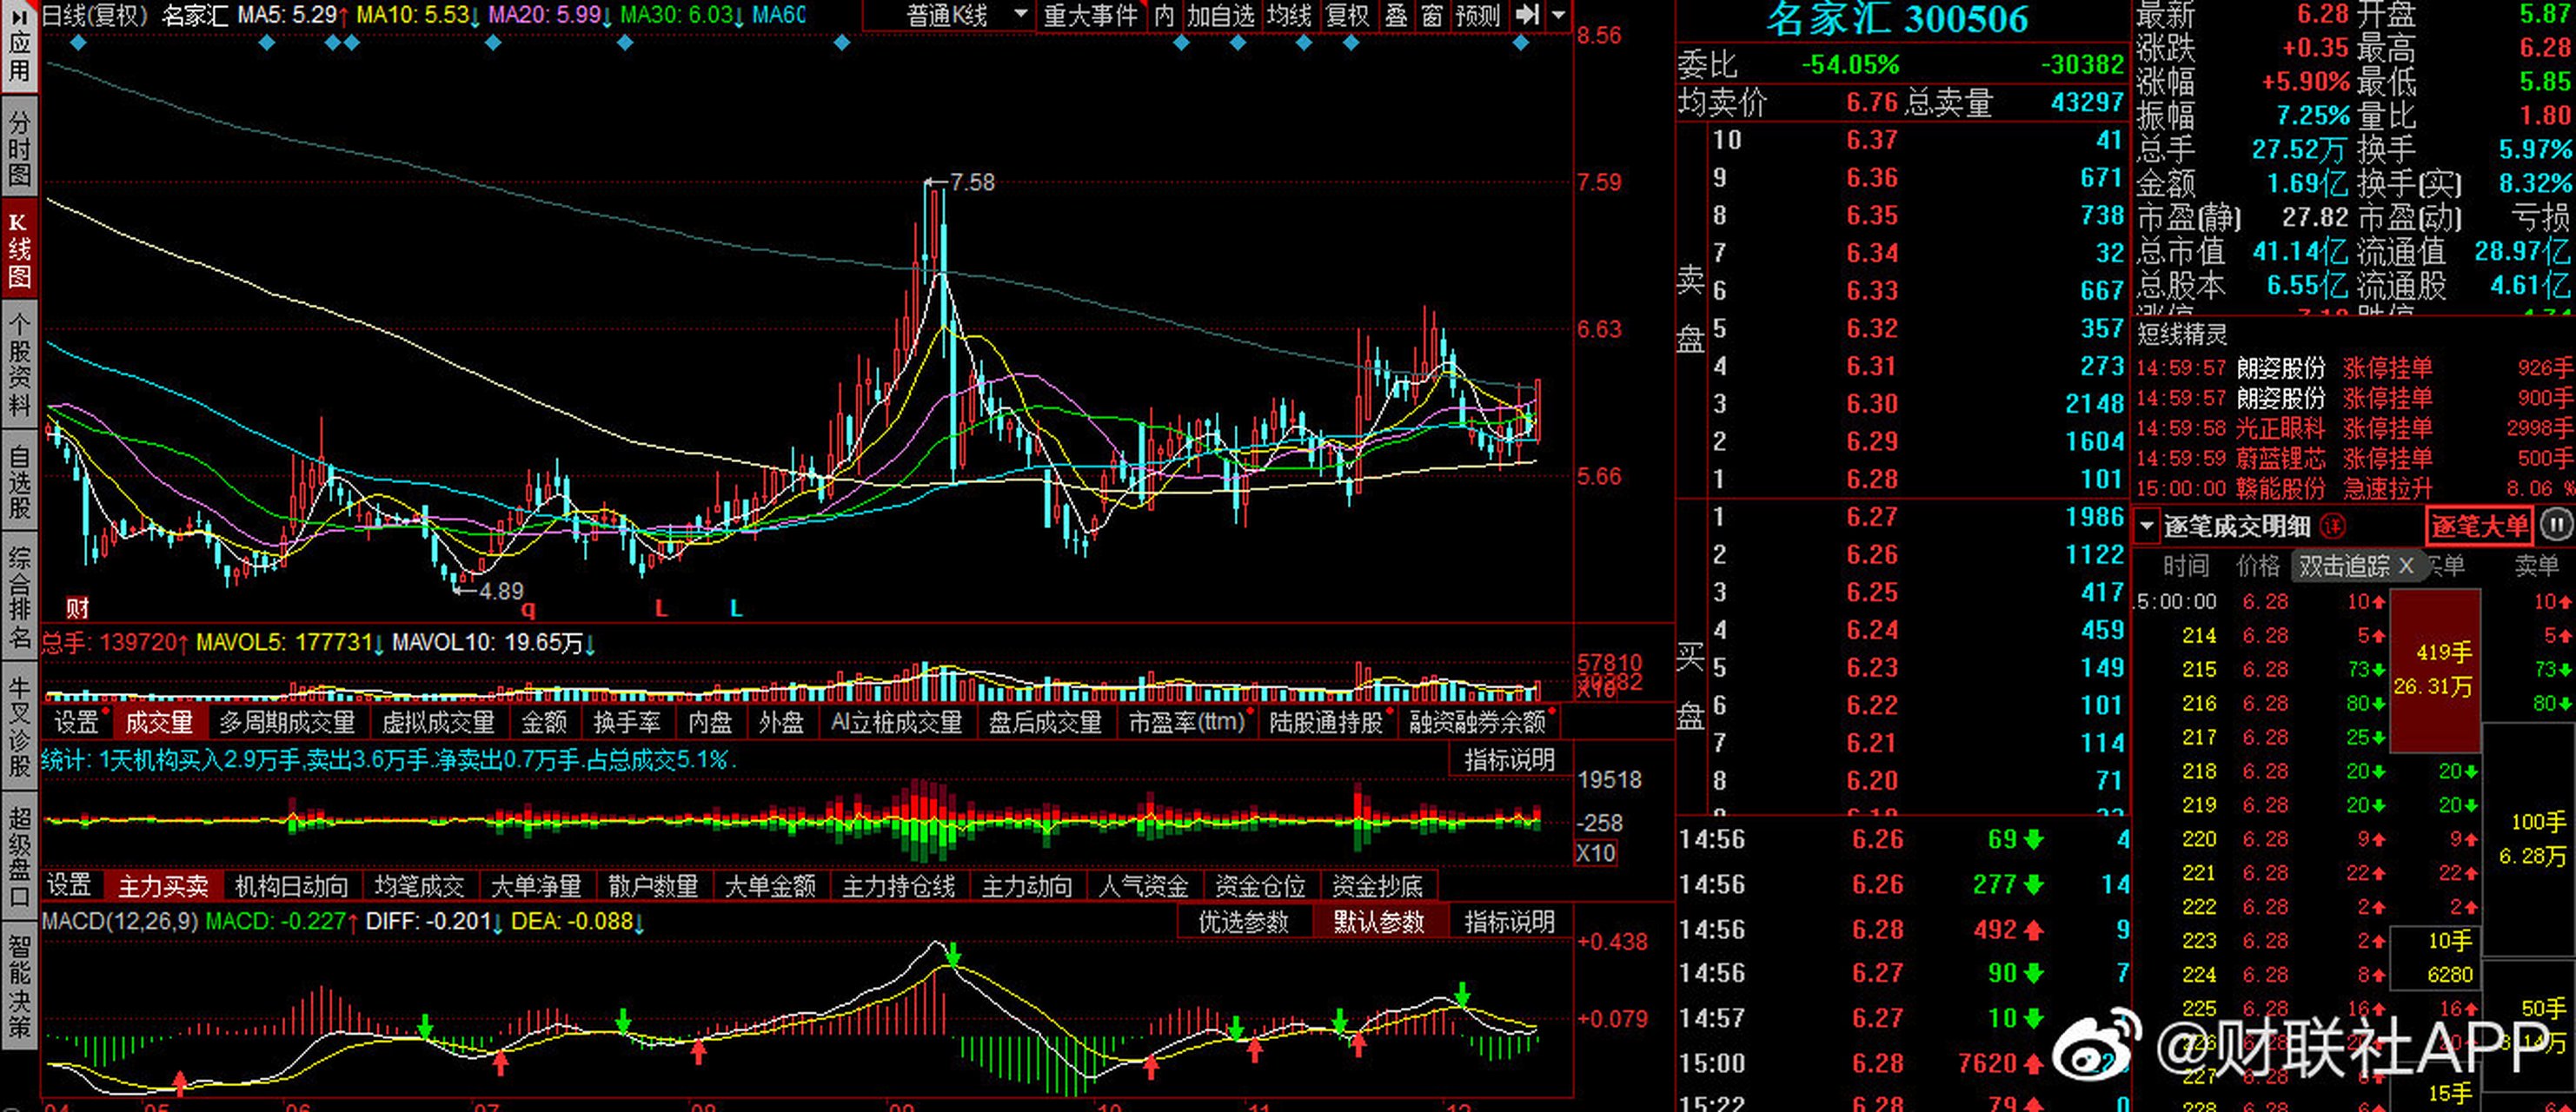Select the 陆股通持股 indicator tab

point(1327,722)
